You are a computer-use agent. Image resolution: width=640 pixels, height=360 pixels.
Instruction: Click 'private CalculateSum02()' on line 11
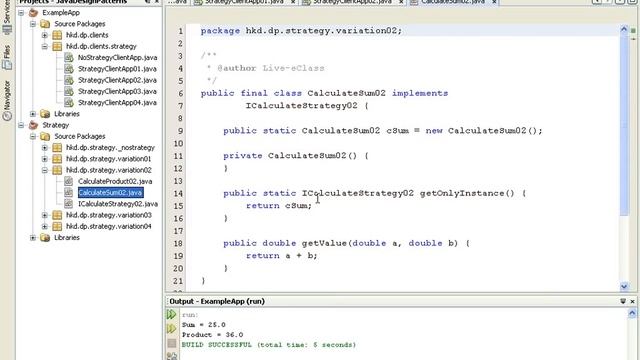(290, 156)
